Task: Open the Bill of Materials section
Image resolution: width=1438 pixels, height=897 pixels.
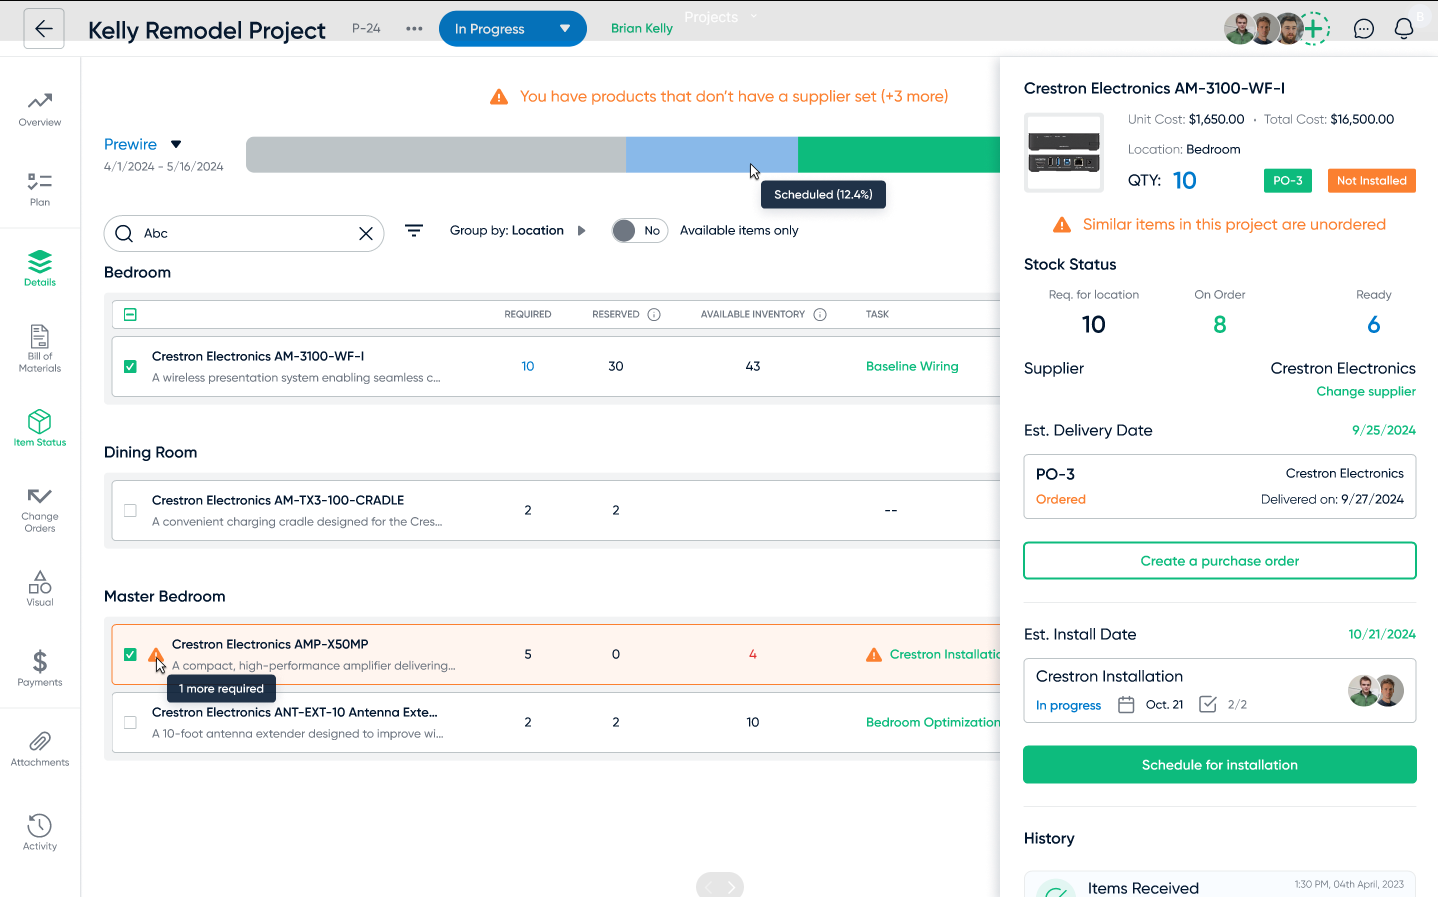Action: 40,349
